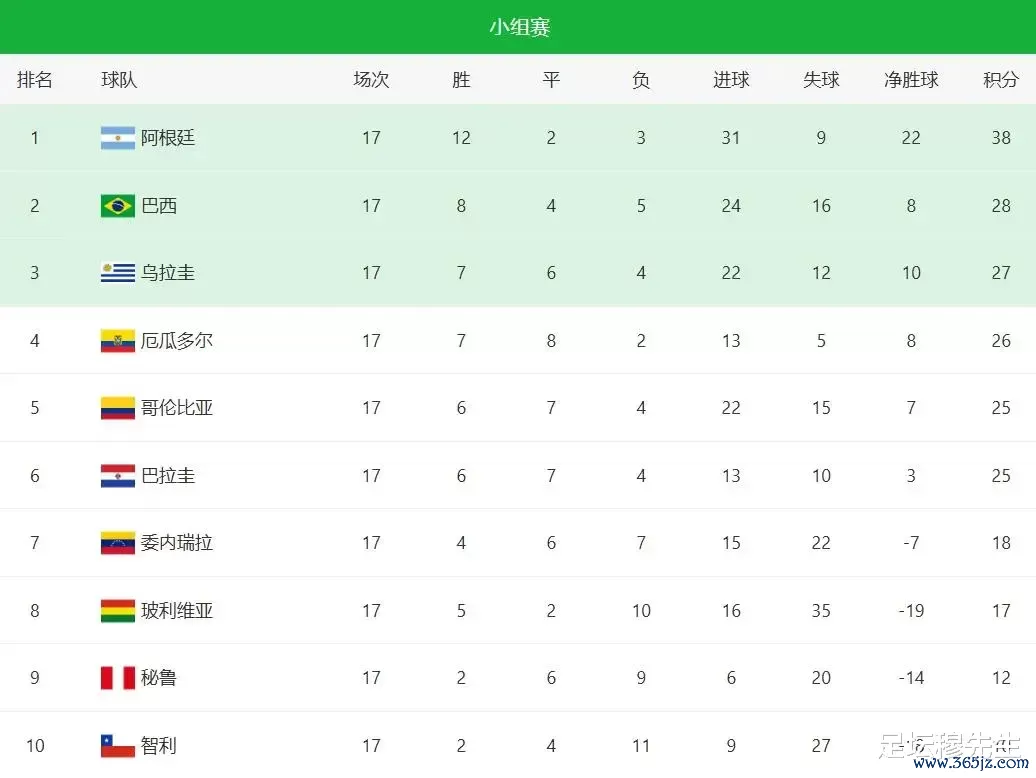This screenshot has height=778, width=1036.
Task: Click the Paraguay flag icon
Action: [x=118, y=476]
